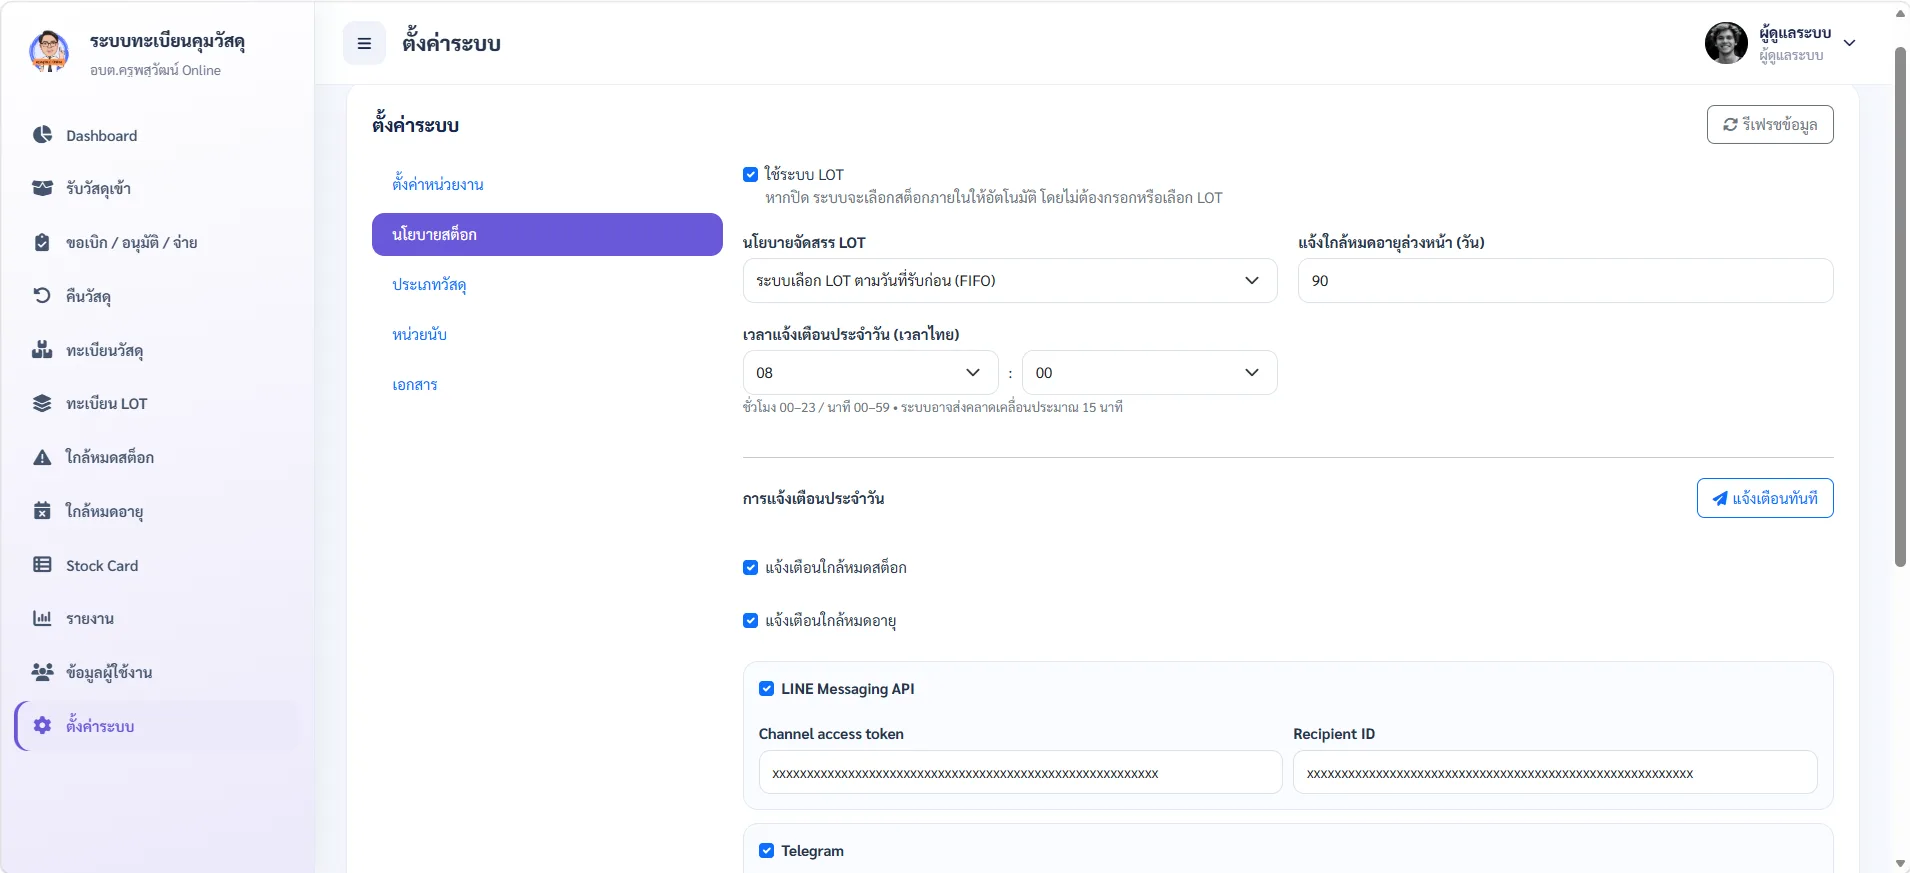Click the user avatar photo
The image size is (1910, 873).
click(x=1726, y=43)
